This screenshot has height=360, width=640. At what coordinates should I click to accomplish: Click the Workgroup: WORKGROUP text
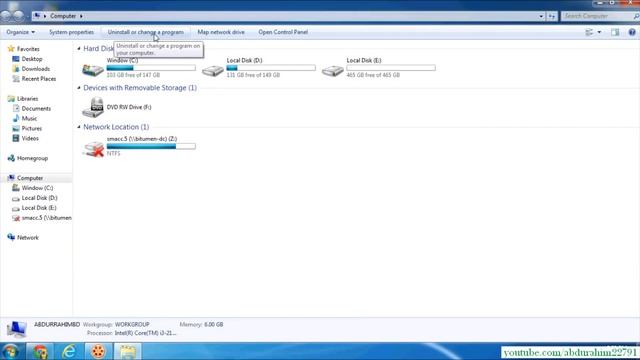tap(116, 324)
